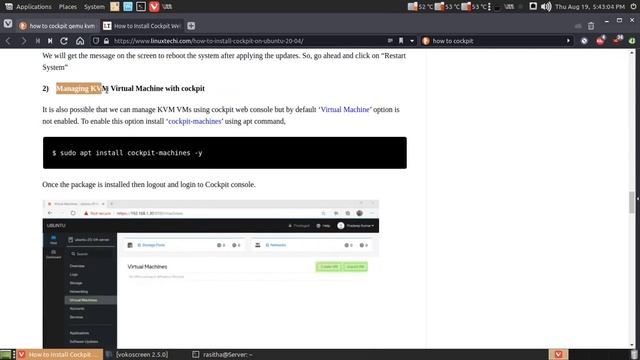Open a new browser tab
640x360 pixels.
click(191, 26)
